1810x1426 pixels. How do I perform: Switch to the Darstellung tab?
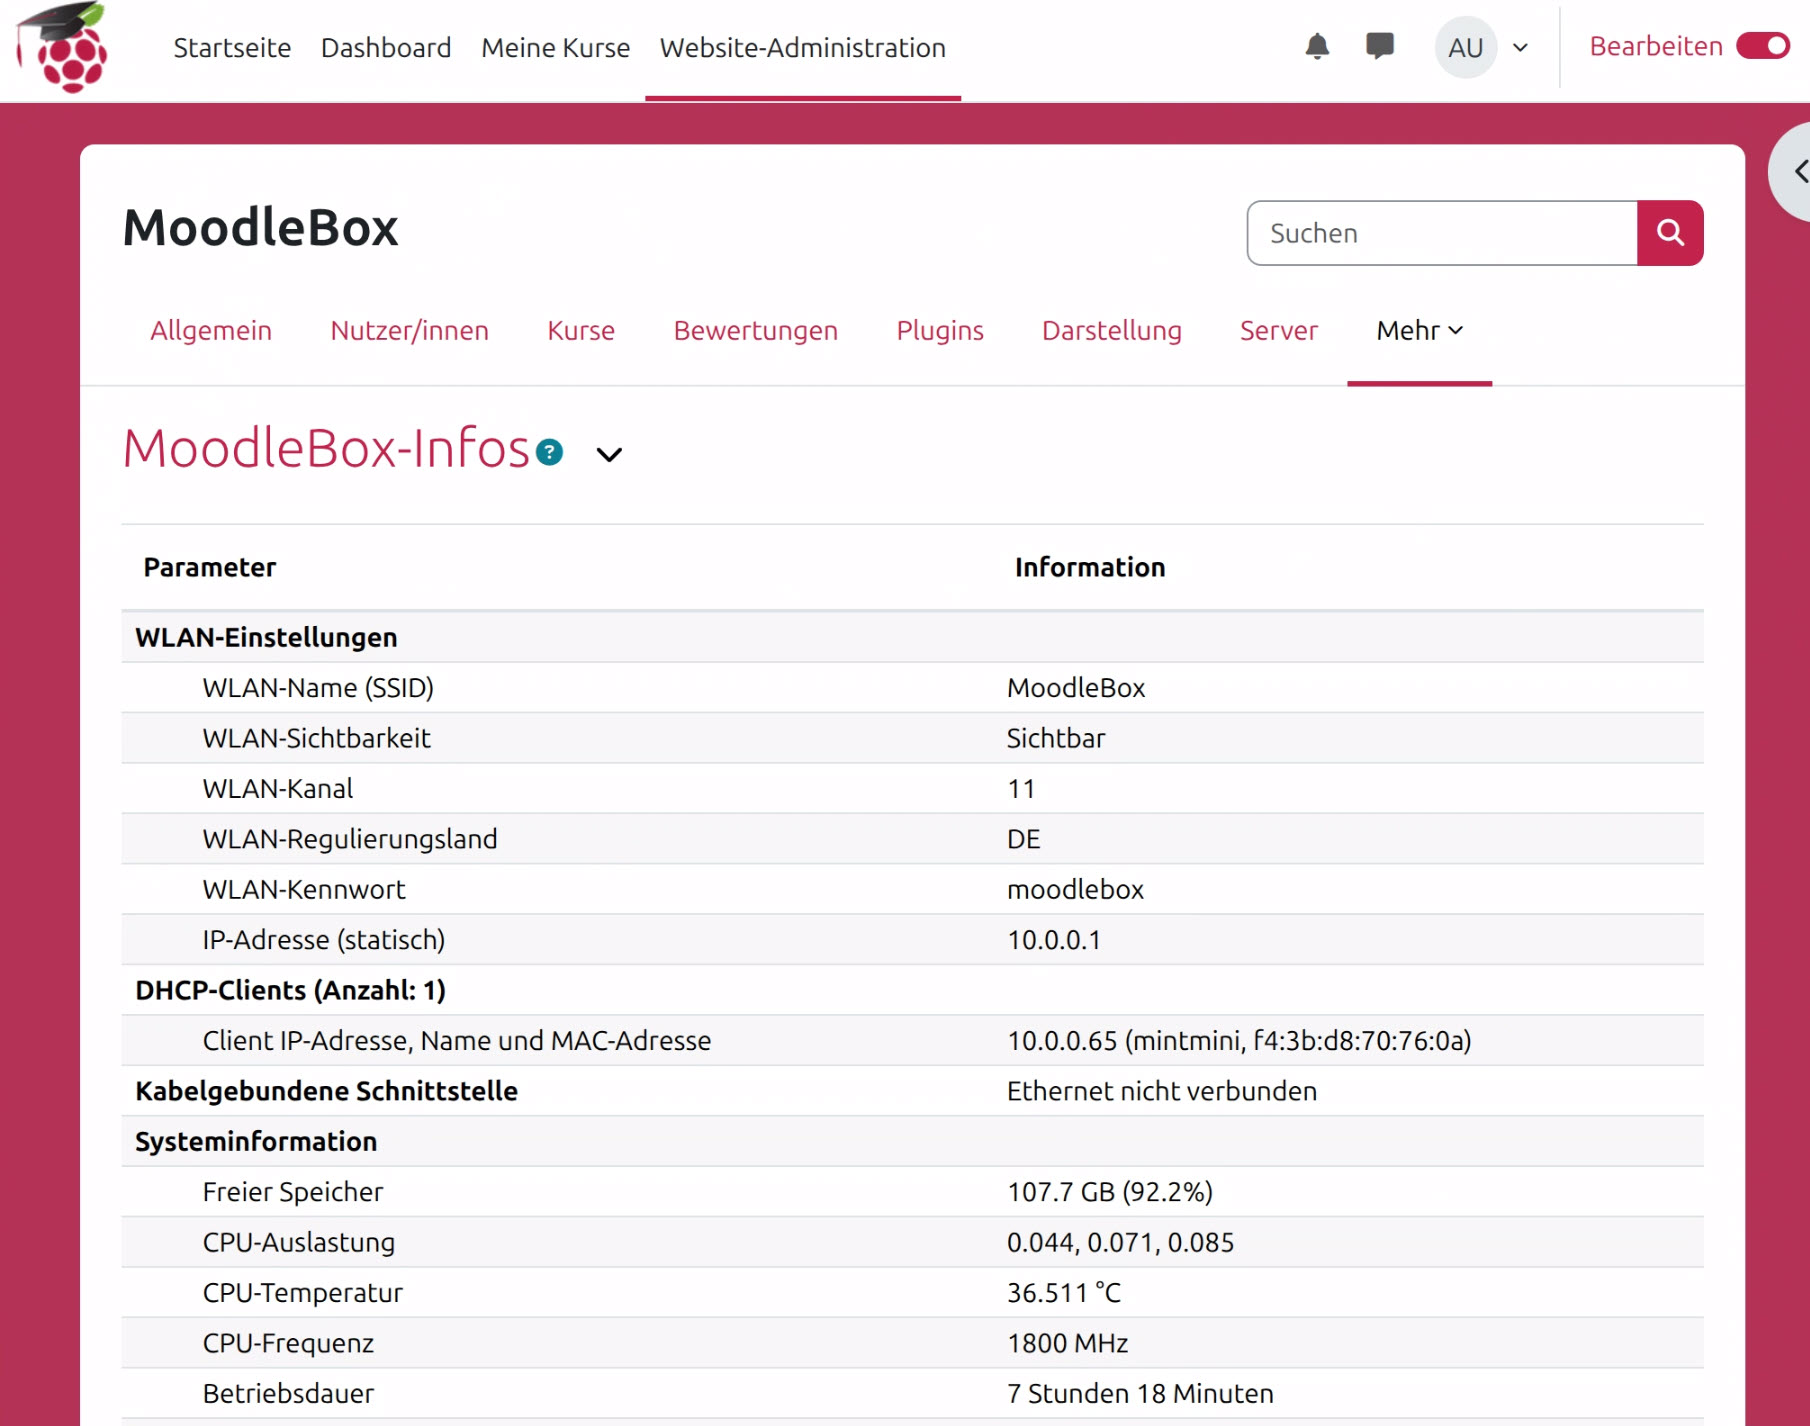(1112, 331)
